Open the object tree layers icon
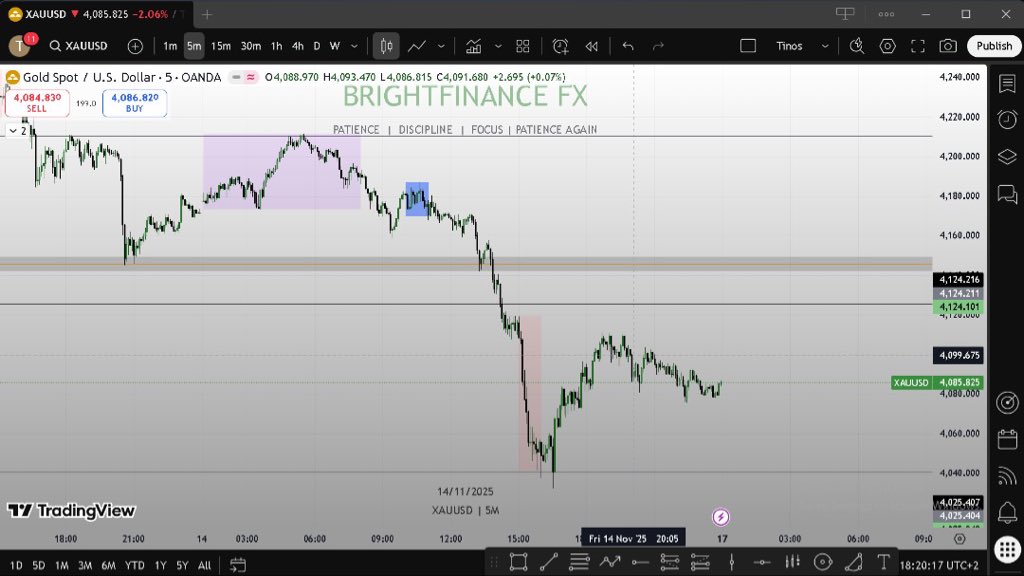1024x576 pixels. pyautogui.click(x=1007, y=157)
